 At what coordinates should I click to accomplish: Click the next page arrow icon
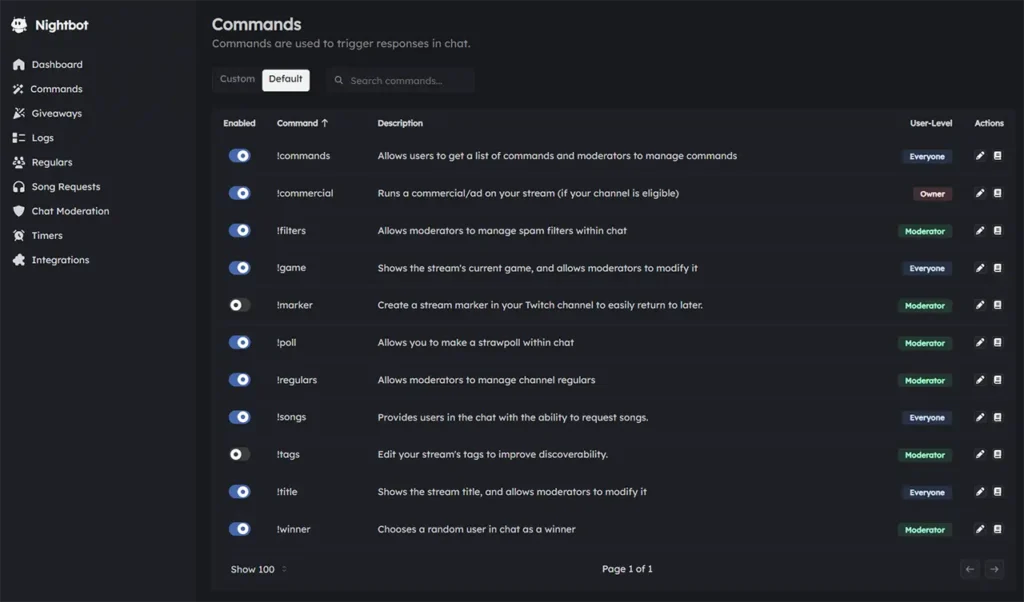point(994,569)
